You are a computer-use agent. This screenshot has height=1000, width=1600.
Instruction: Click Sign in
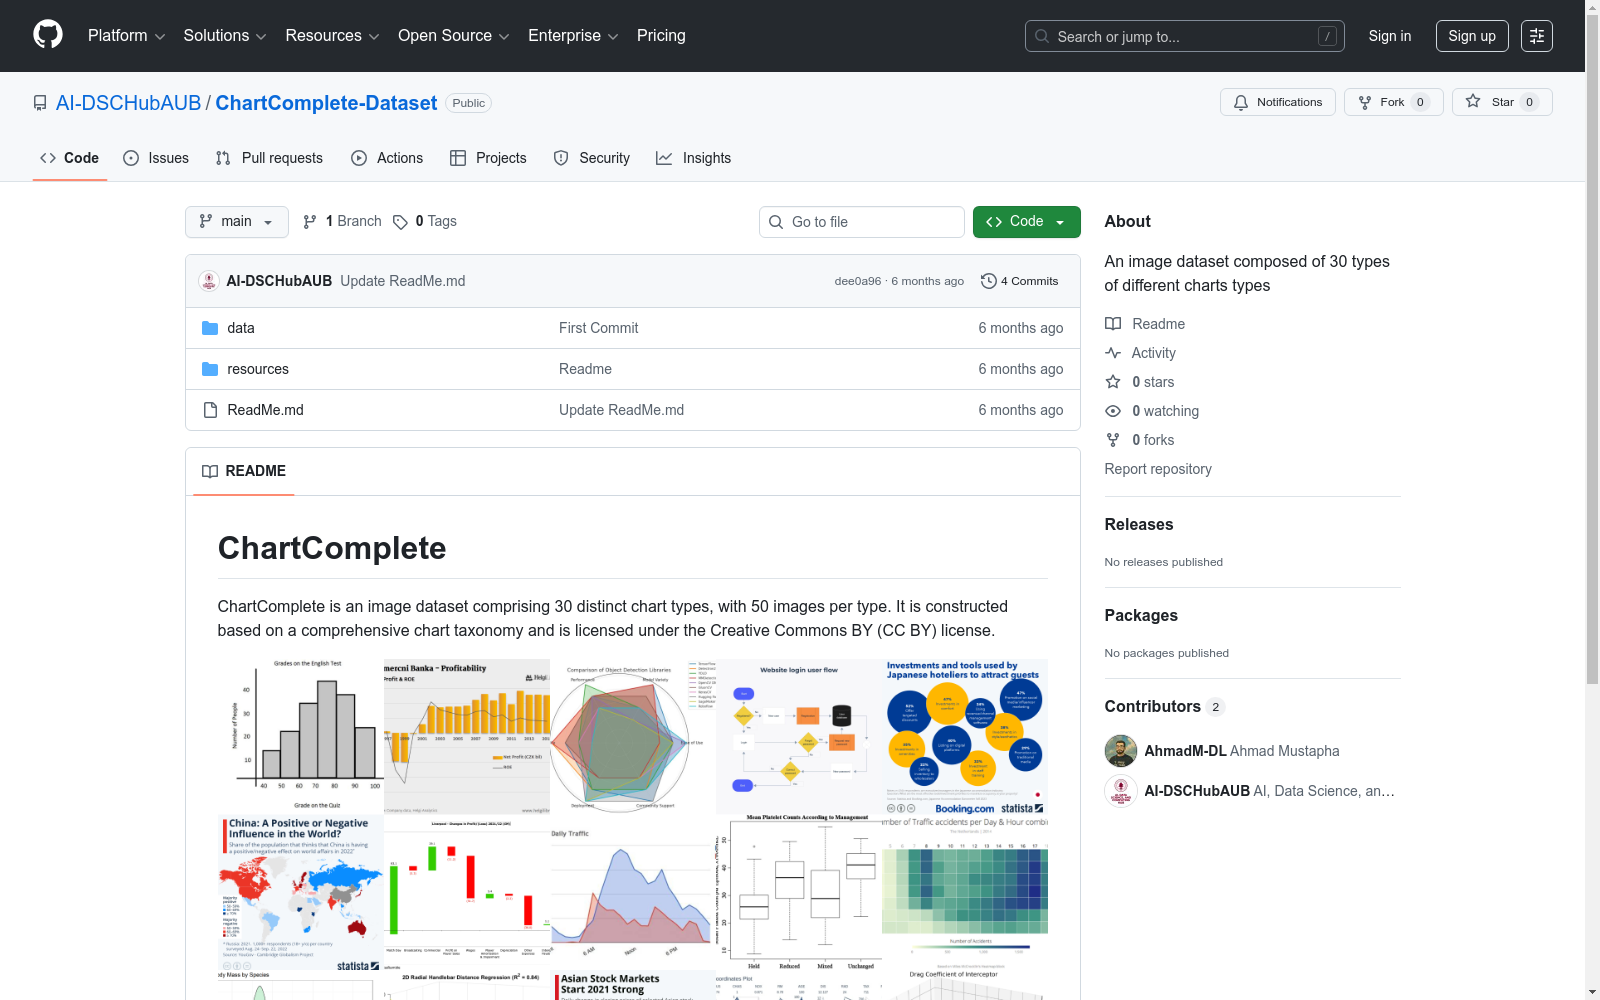1390,36
